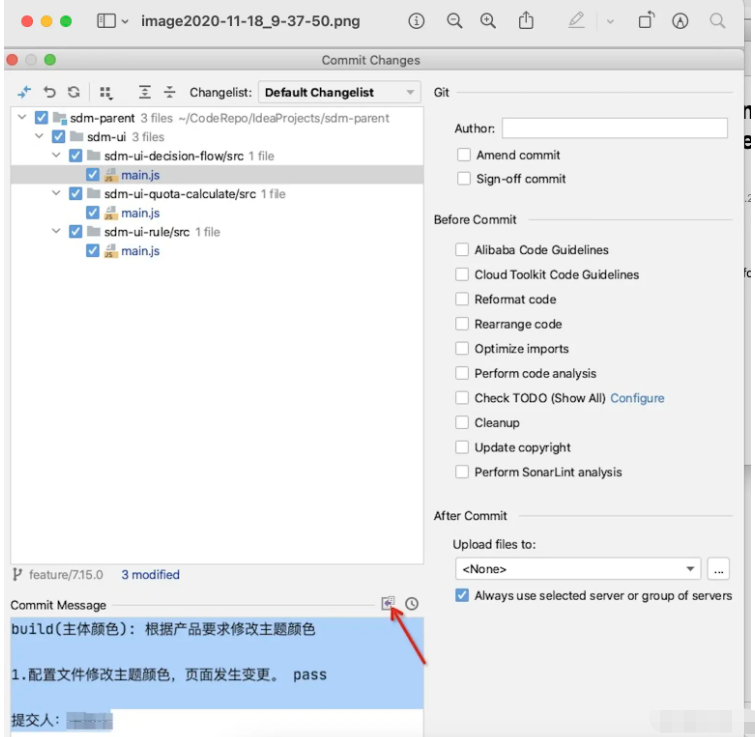Click the Rollback undo icon
Screen dimensions: 755x737
[x=49, y=92]
